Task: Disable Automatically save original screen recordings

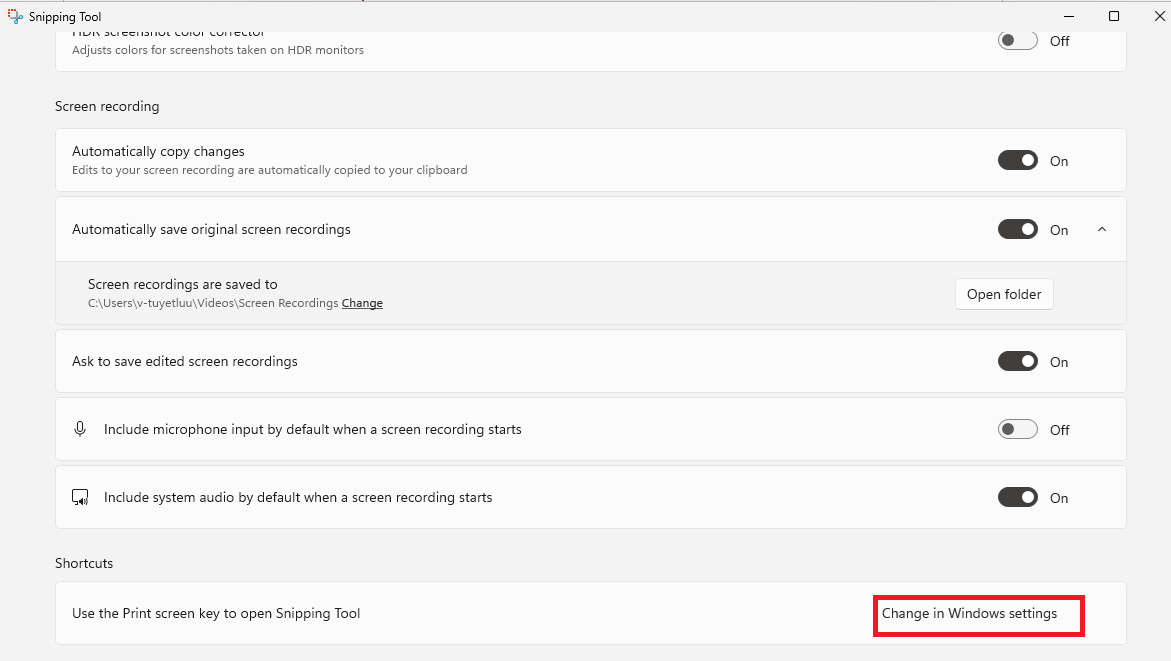Action: (x=1017, y=229)
